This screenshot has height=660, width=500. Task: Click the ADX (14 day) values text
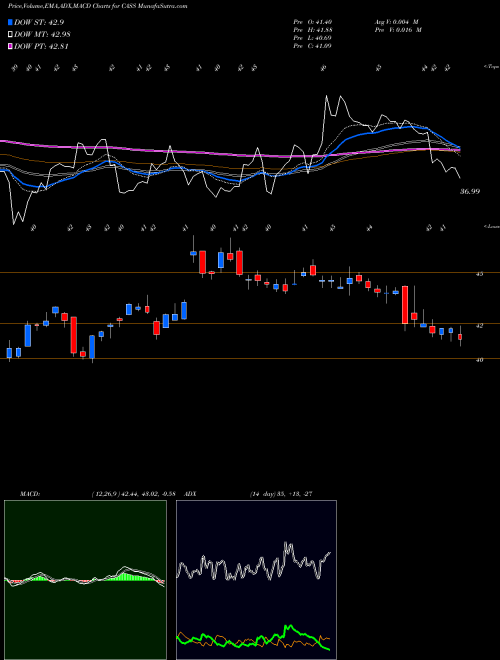[x=281, y=494]
